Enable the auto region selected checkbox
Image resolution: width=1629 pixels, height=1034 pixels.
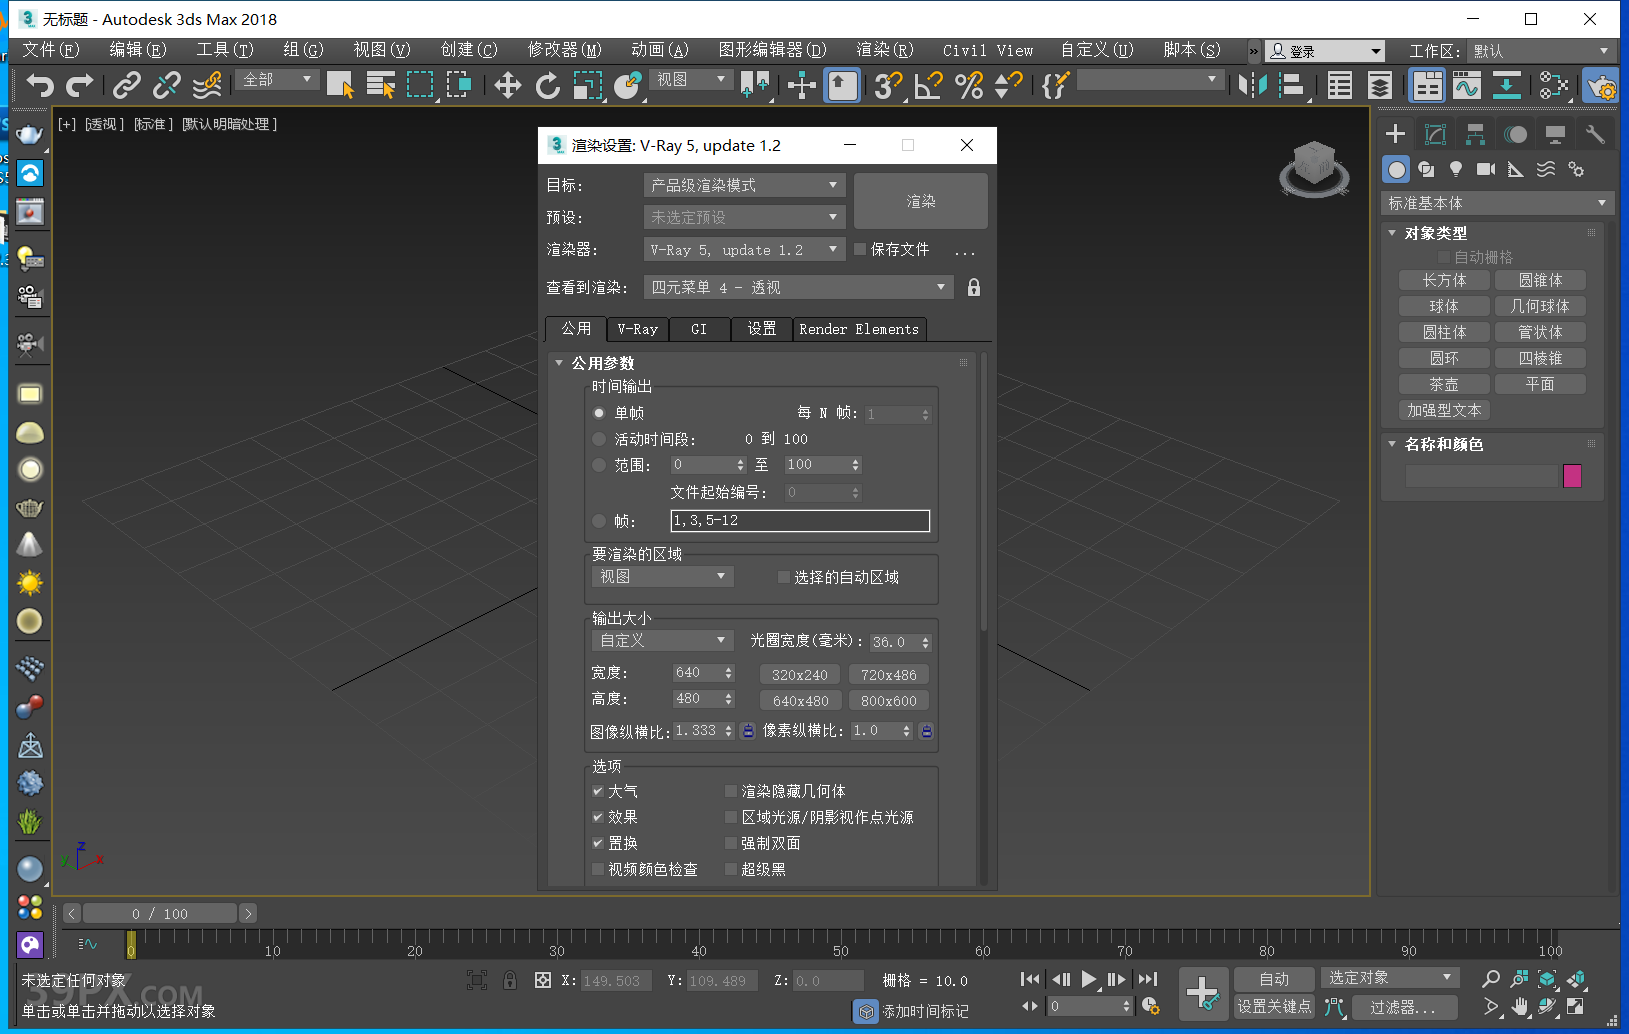pos(784,577)
